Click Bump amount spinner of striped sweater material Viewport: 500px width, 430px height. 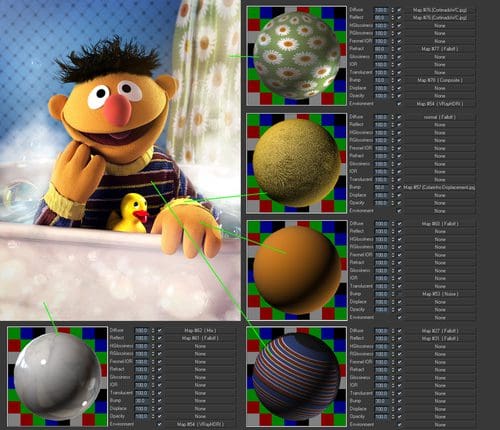(392, 401)
